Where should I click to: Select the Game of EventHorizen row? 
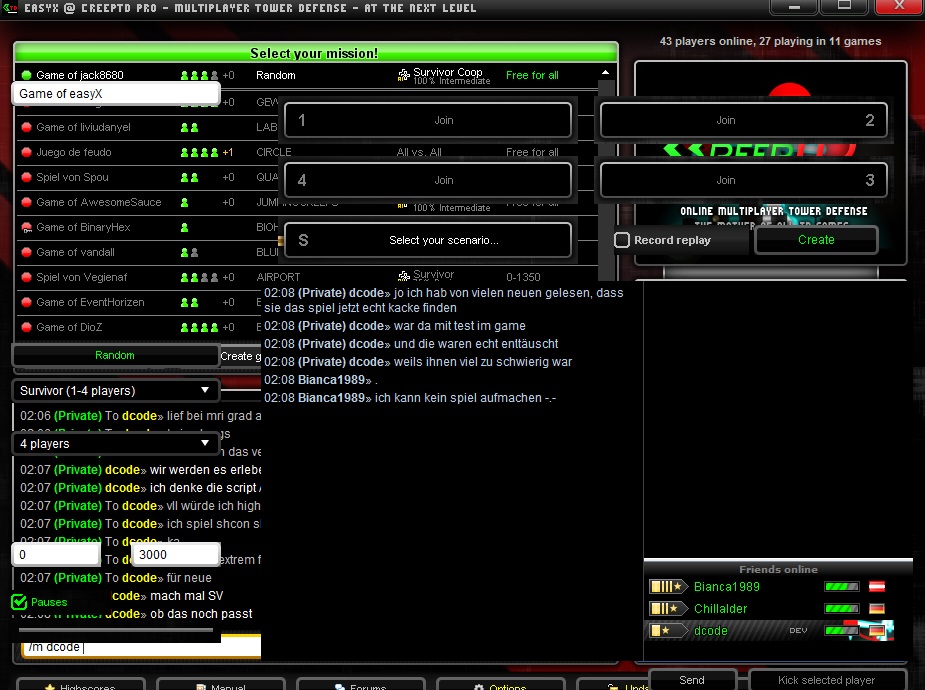click(139, 302)
